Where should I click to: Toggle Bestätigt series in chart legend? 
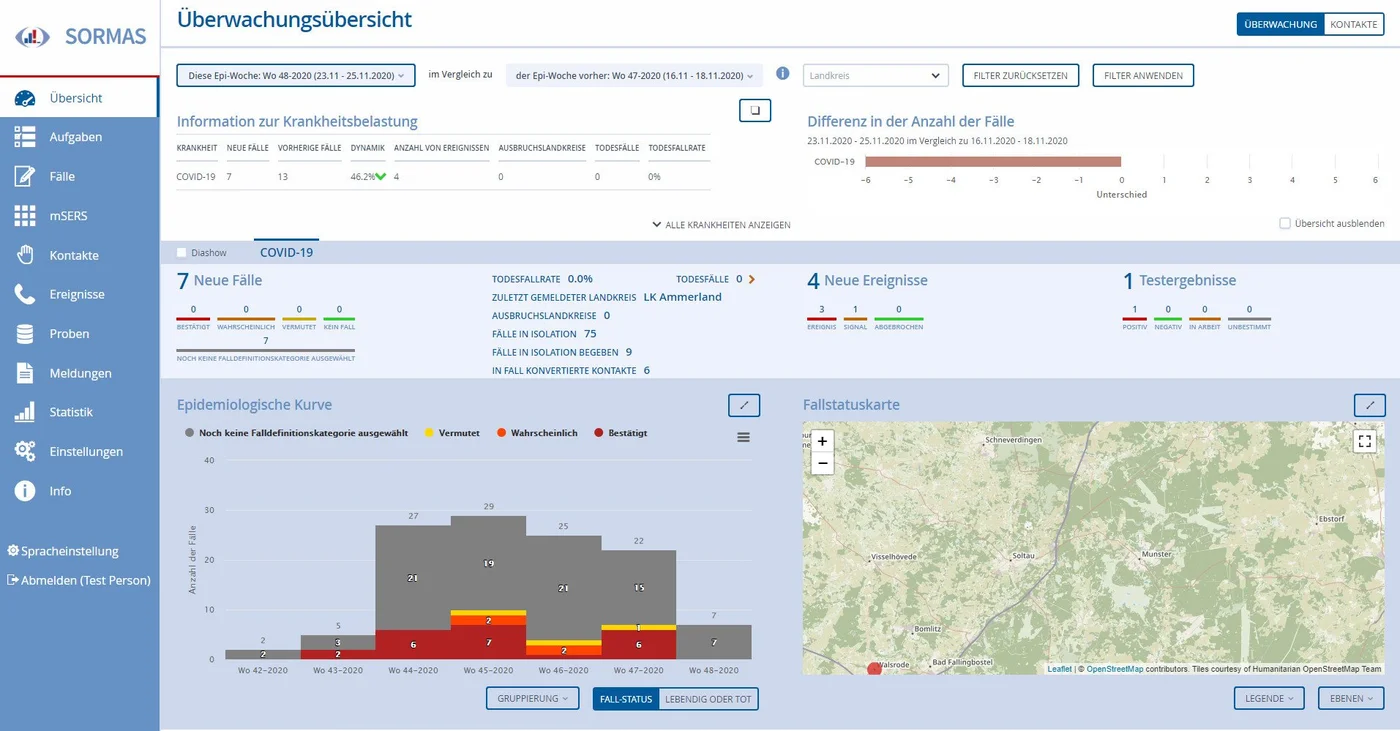click(x=620, y=433)
